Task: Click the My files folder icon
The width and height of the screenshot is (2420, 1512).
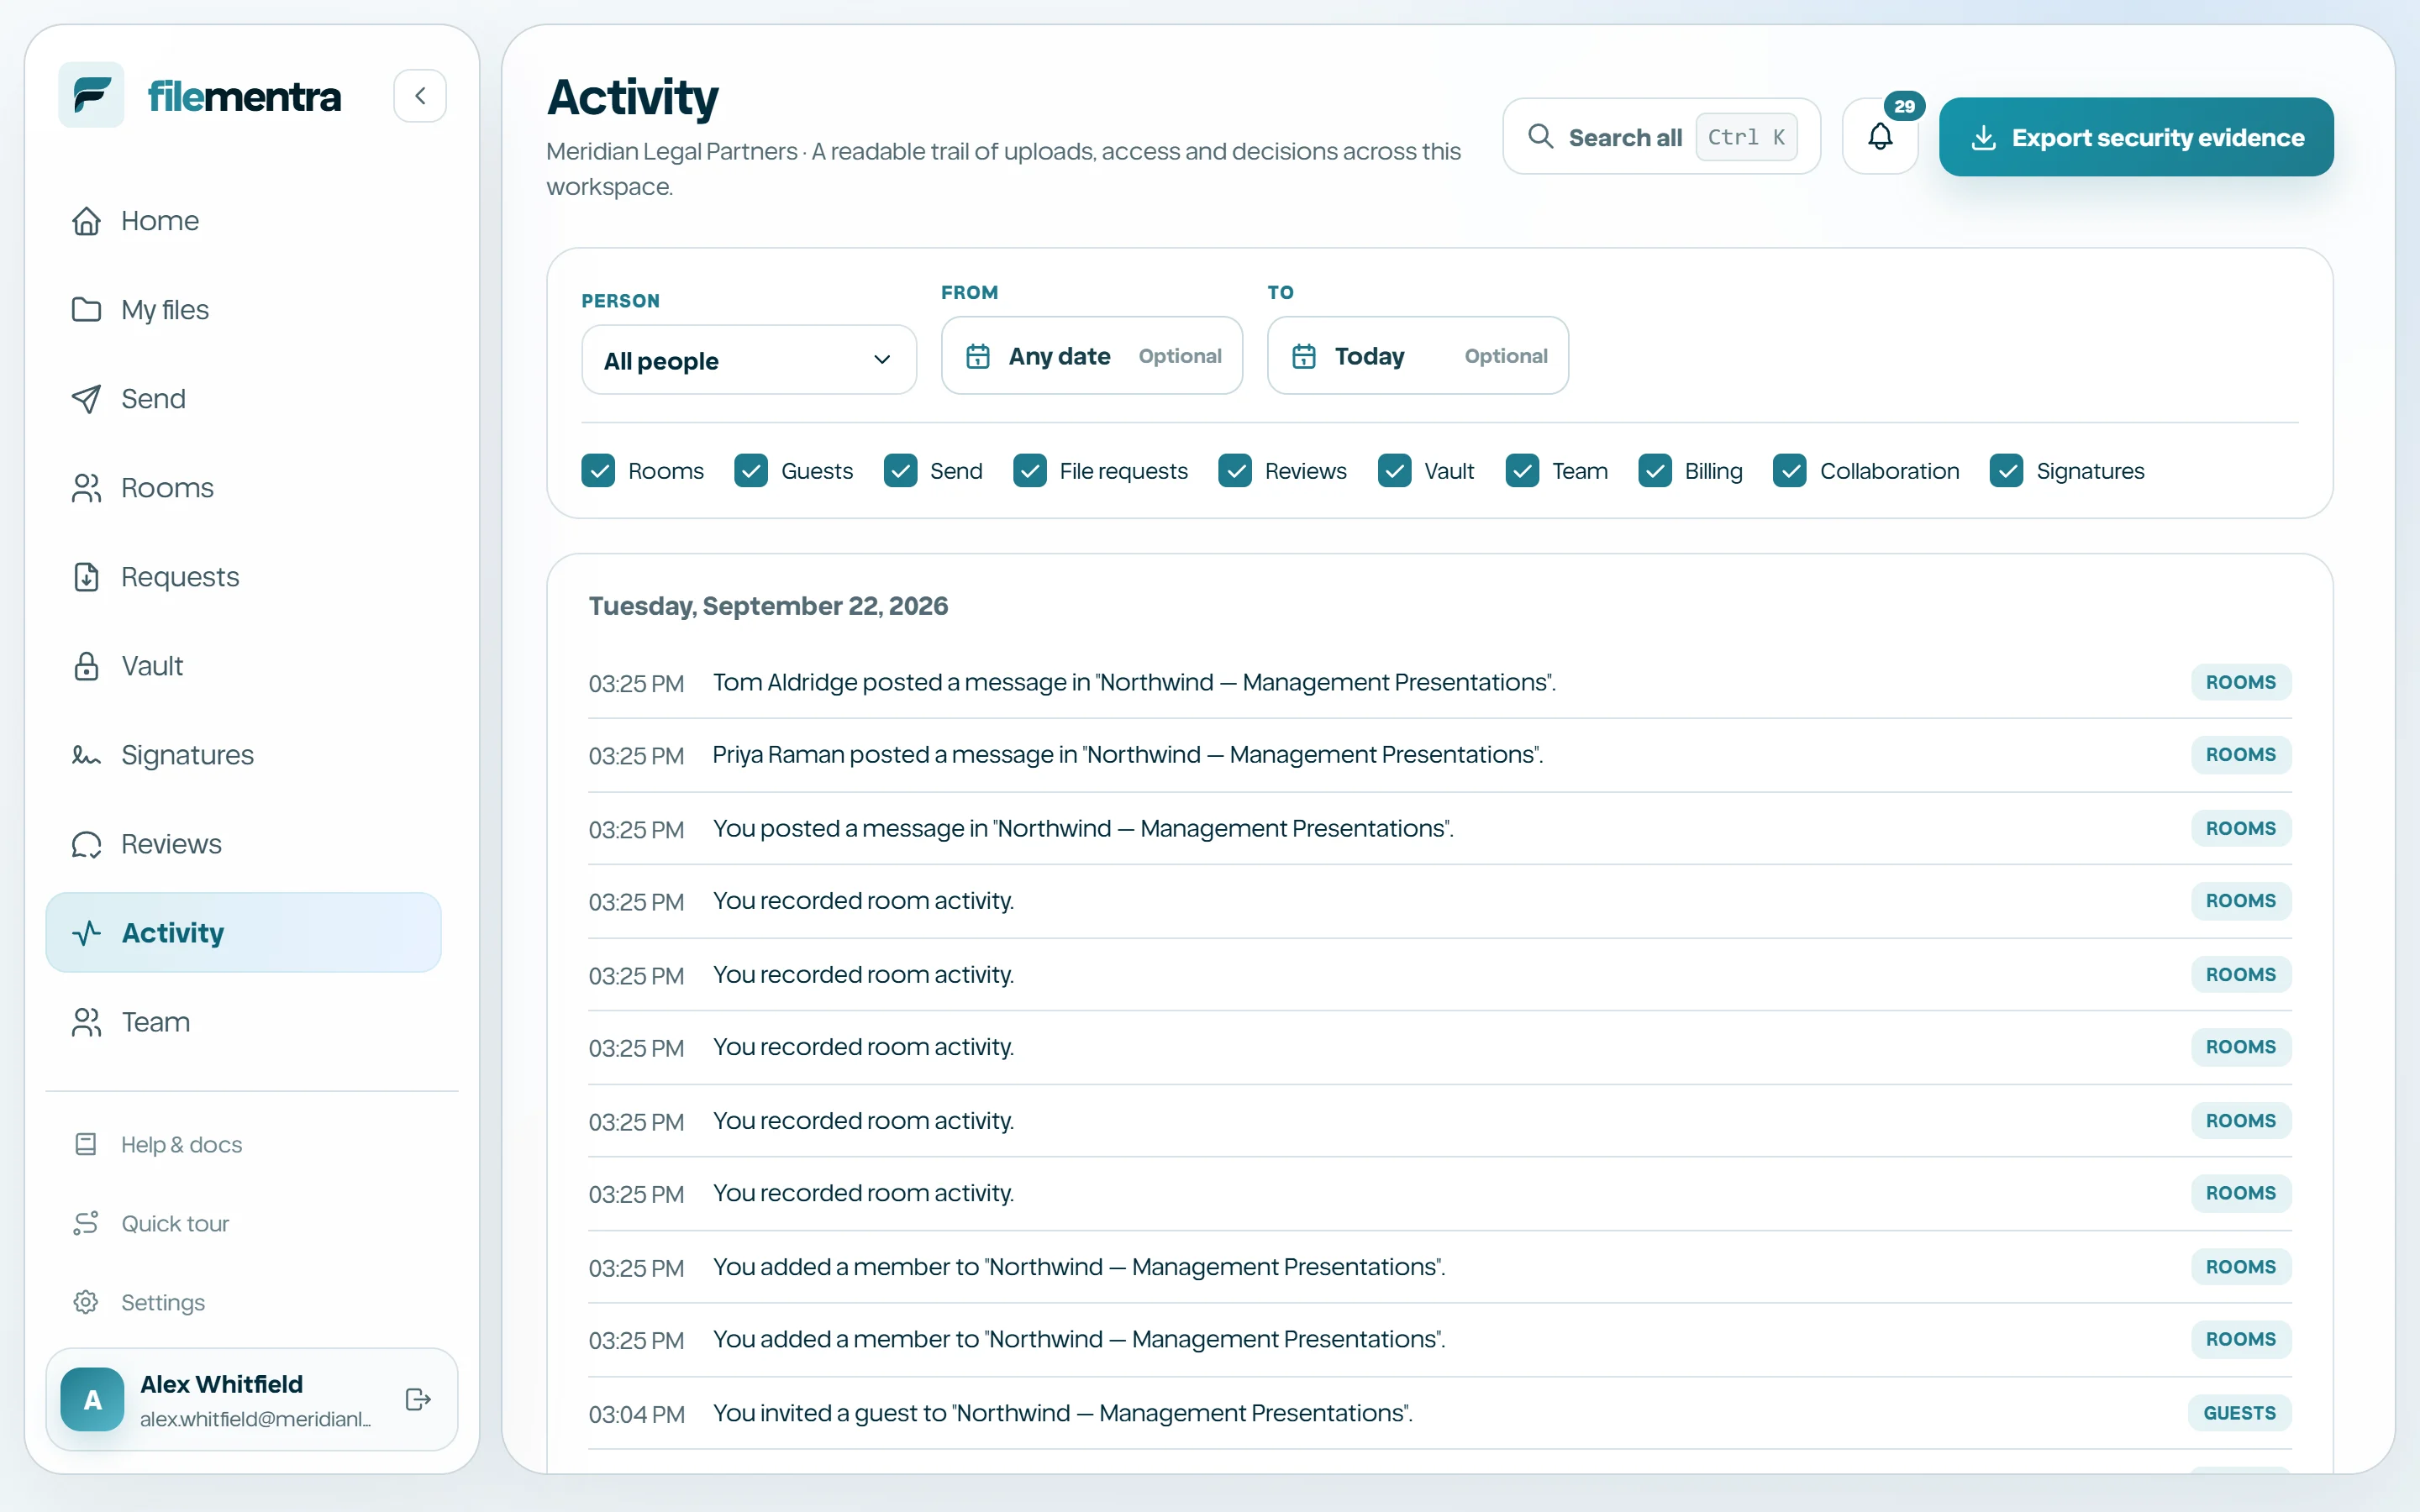Action: click(x=86, y=310)
